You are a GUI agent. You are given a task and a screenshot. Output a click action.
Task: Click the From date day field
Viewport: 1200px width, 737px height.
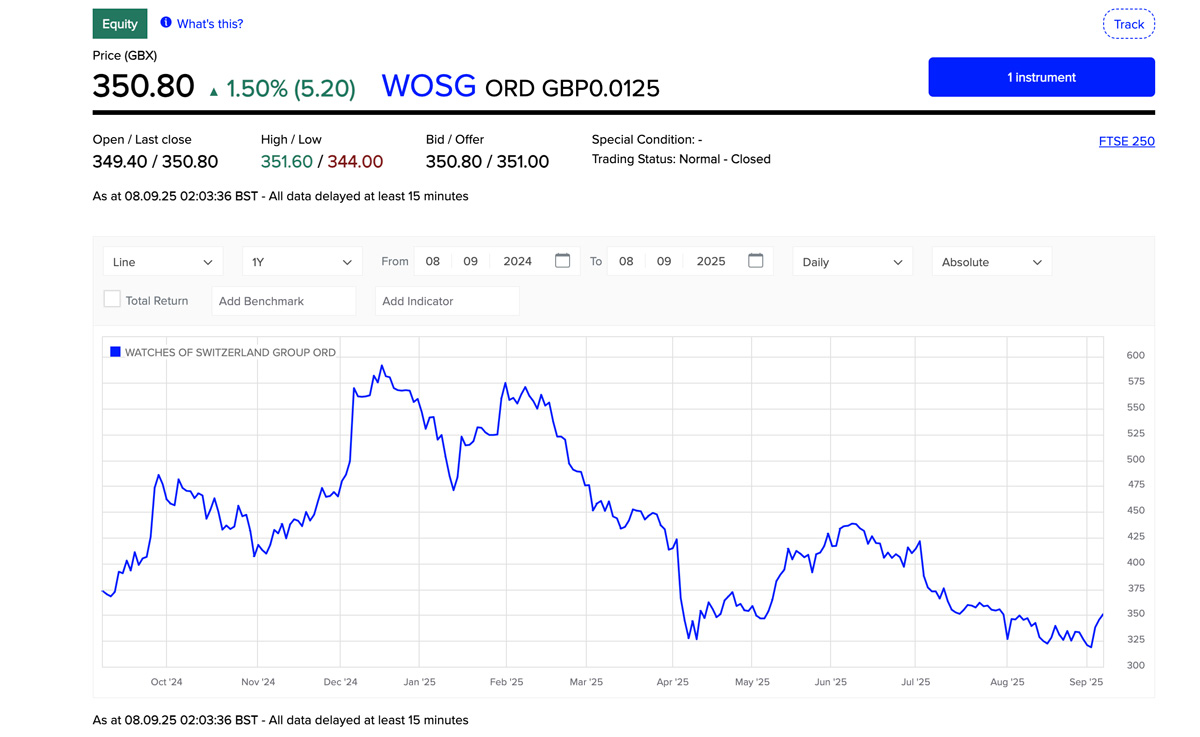433,262
